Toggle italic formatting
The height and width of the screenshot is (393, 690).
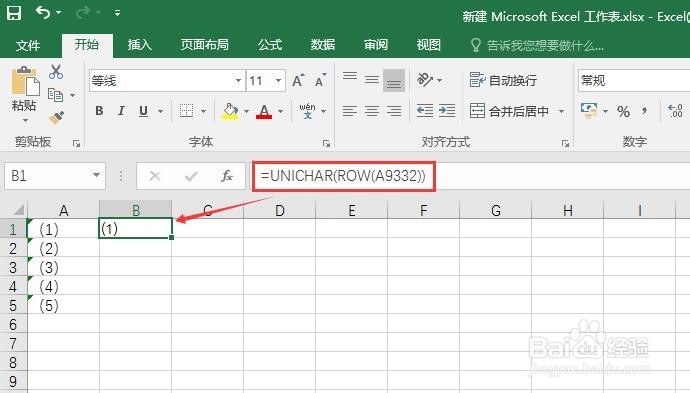[121, 111]
